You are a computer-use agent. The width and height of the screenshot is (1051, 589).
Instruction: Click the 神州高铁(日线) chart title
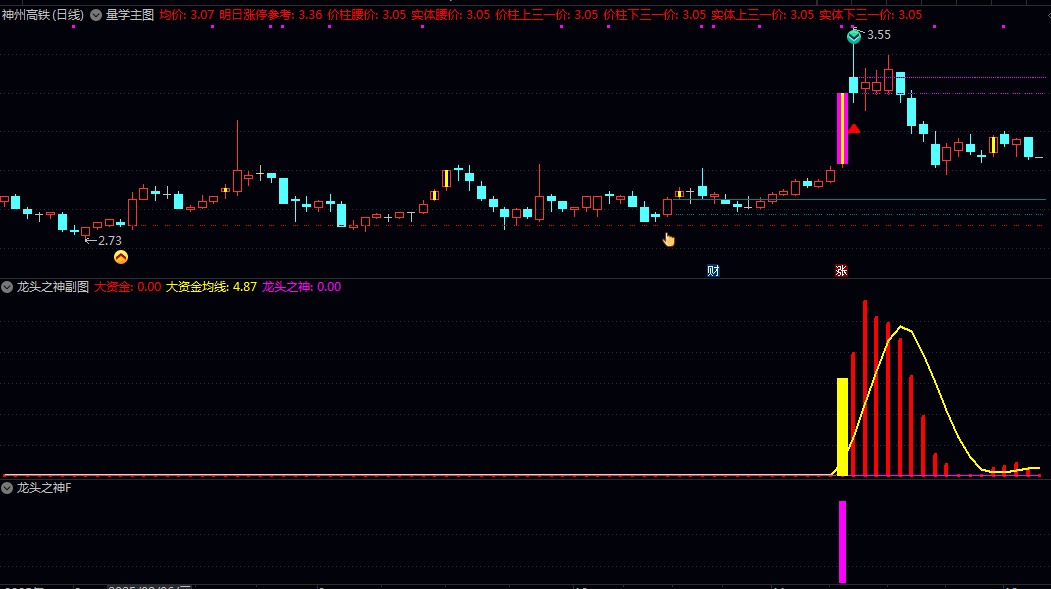coord(43,15)
